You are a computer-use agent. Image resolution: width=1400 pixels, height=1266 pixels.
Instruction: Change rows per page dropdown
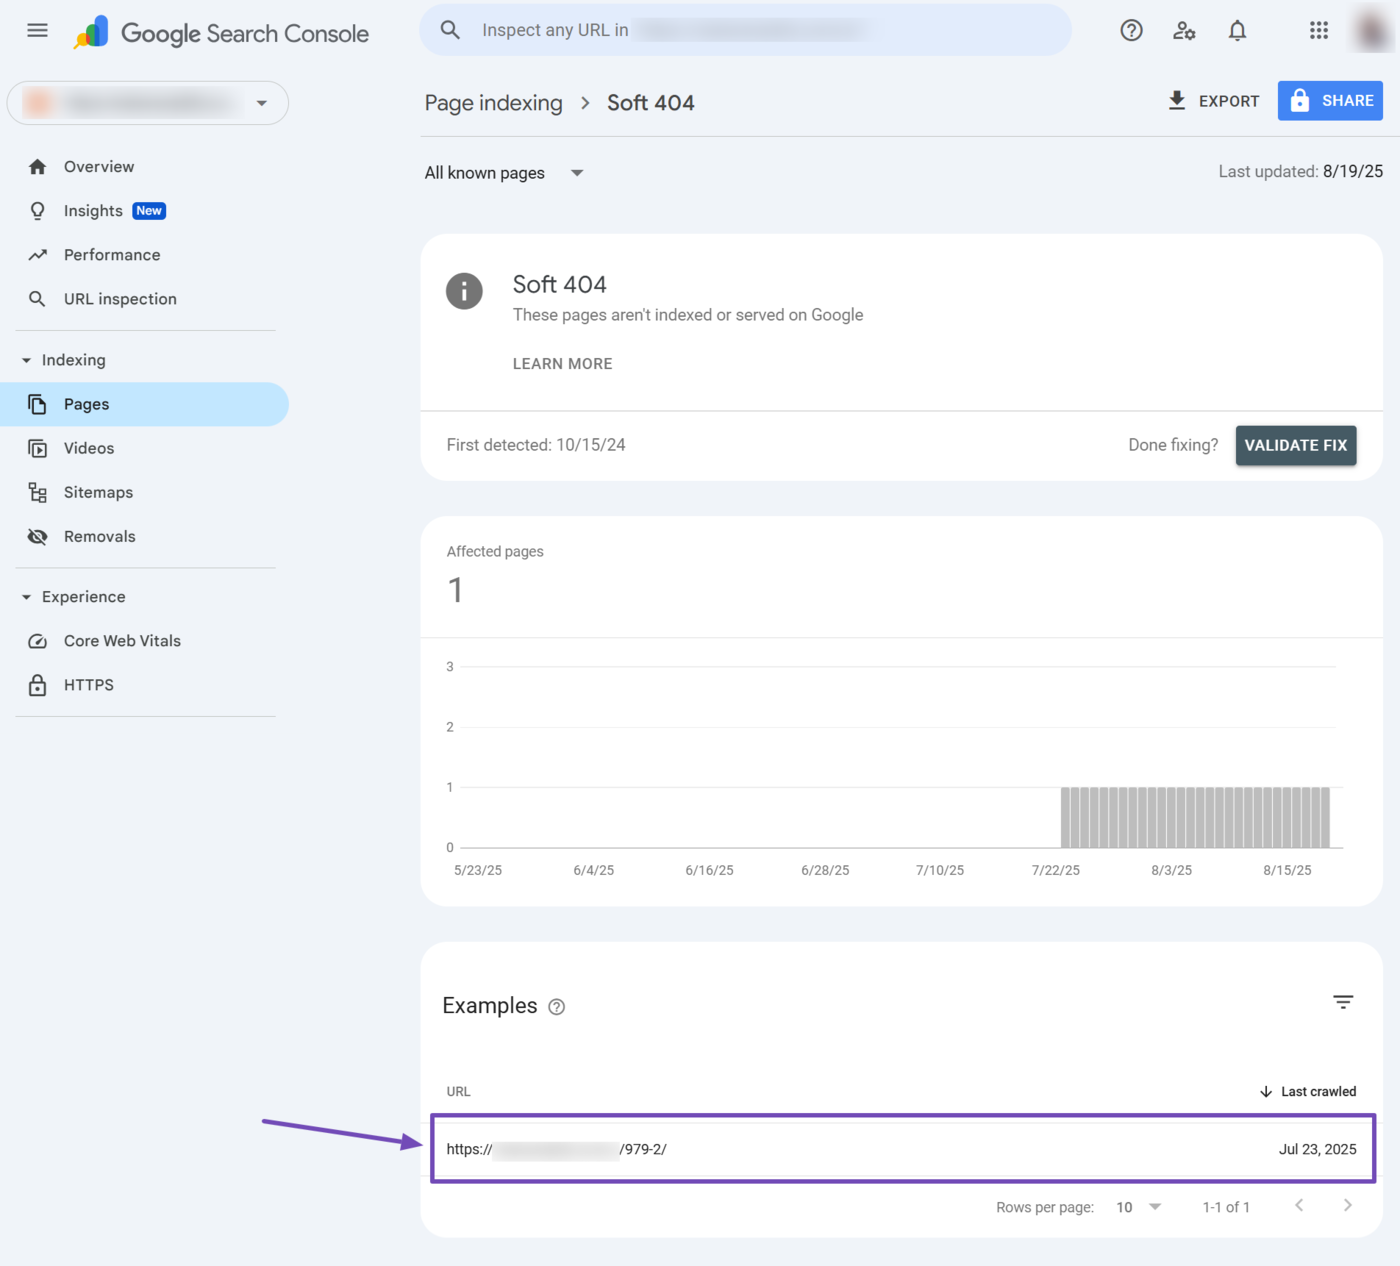[1139, 1207]
